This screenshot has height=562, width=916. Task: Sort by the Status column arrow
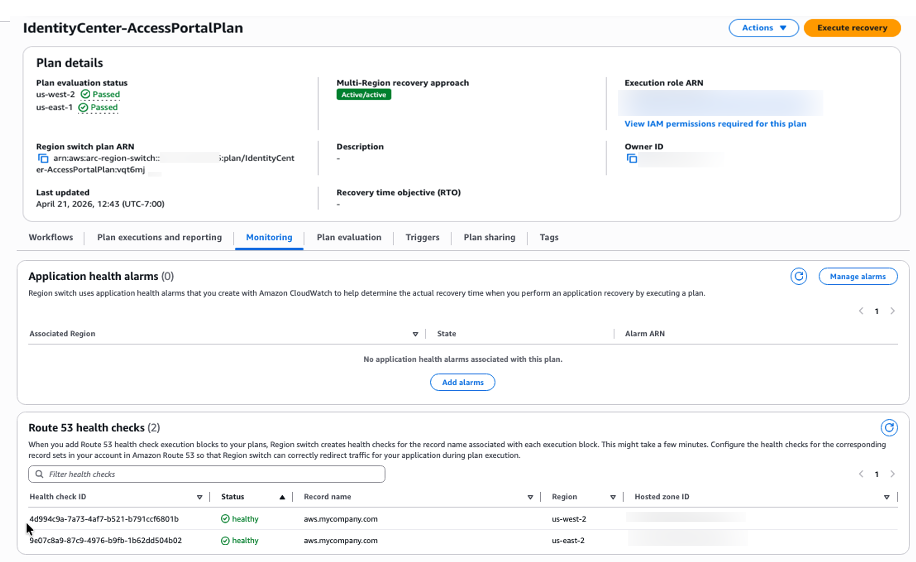[282, 497]
